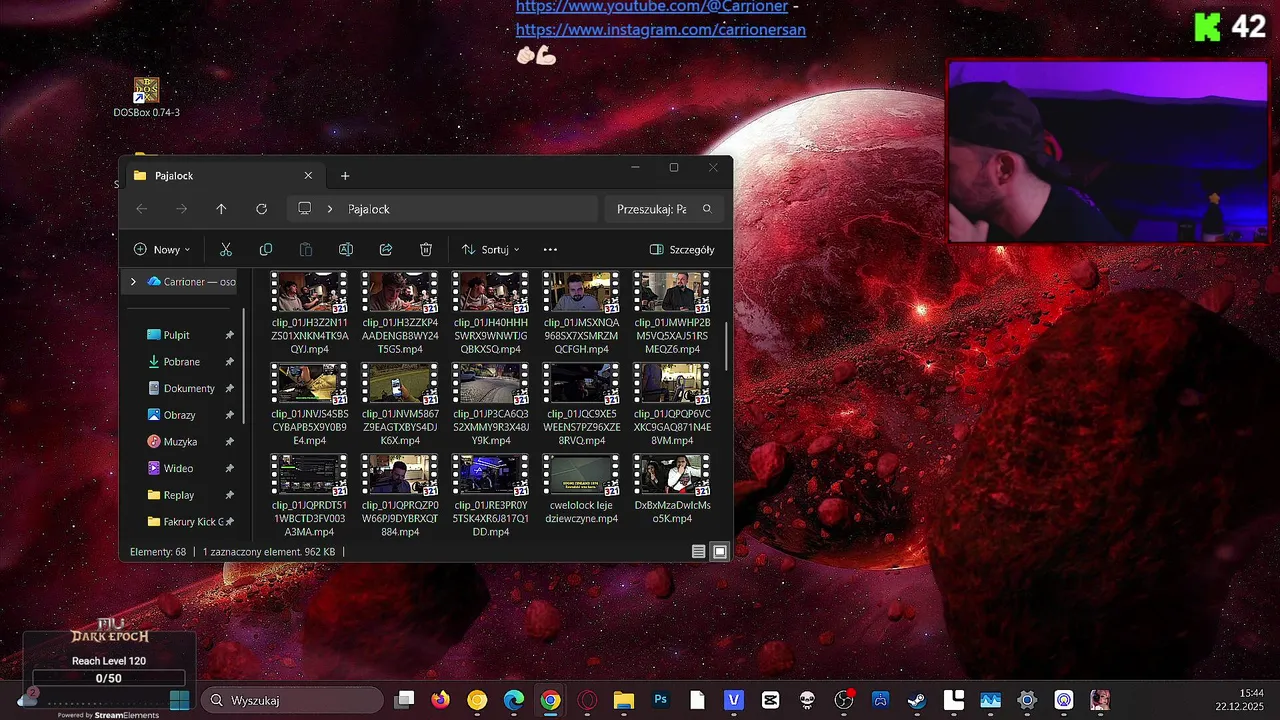Screen dimensions: 1280x720
Task: Open Pobrane in the sidebar
Action: click(x=181, y=362)
